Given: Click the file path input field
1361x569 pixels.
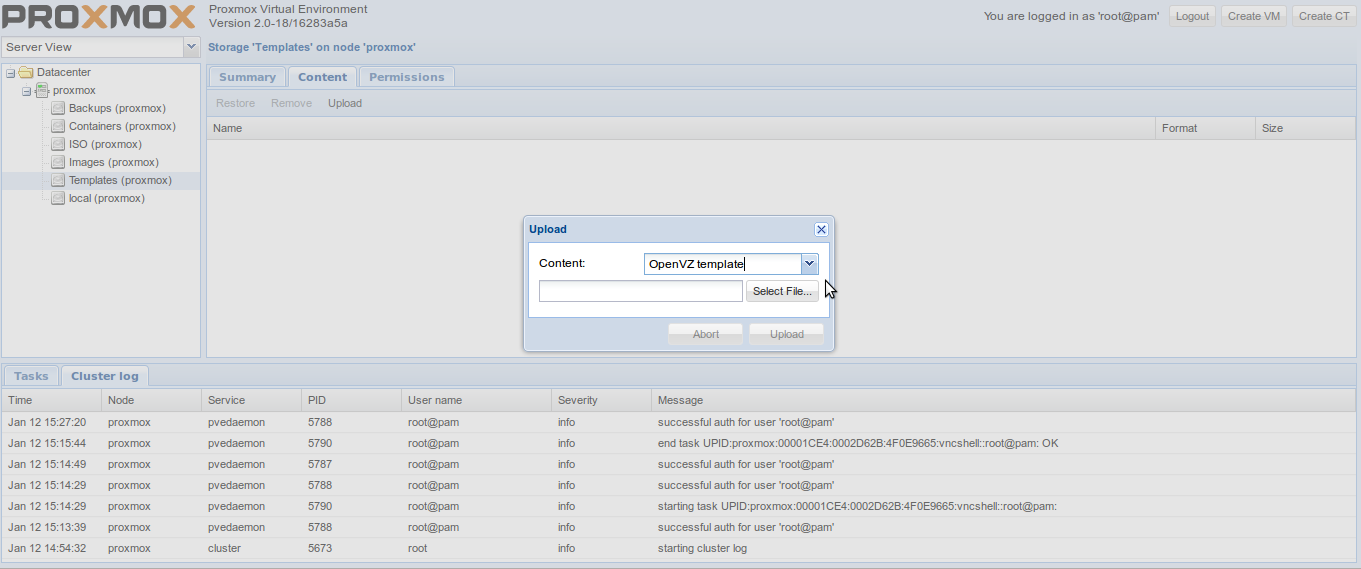Looking at the screenshot, I should (x=641, y=291).
